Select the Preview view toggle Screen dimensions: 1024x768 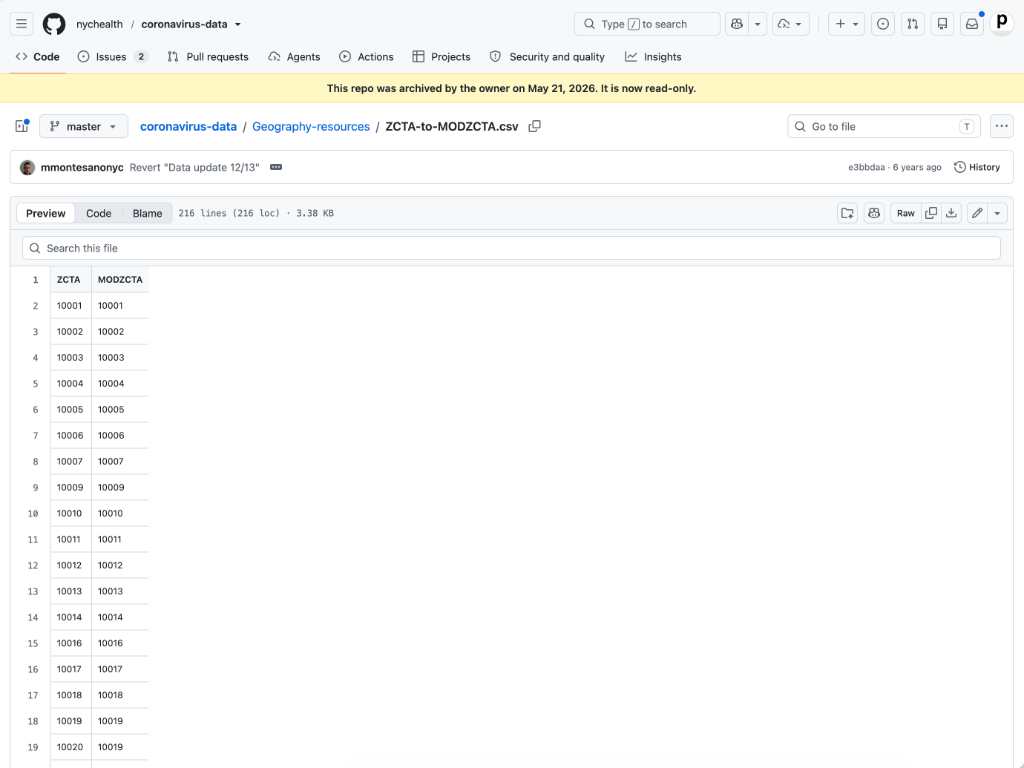coord(46,213)
